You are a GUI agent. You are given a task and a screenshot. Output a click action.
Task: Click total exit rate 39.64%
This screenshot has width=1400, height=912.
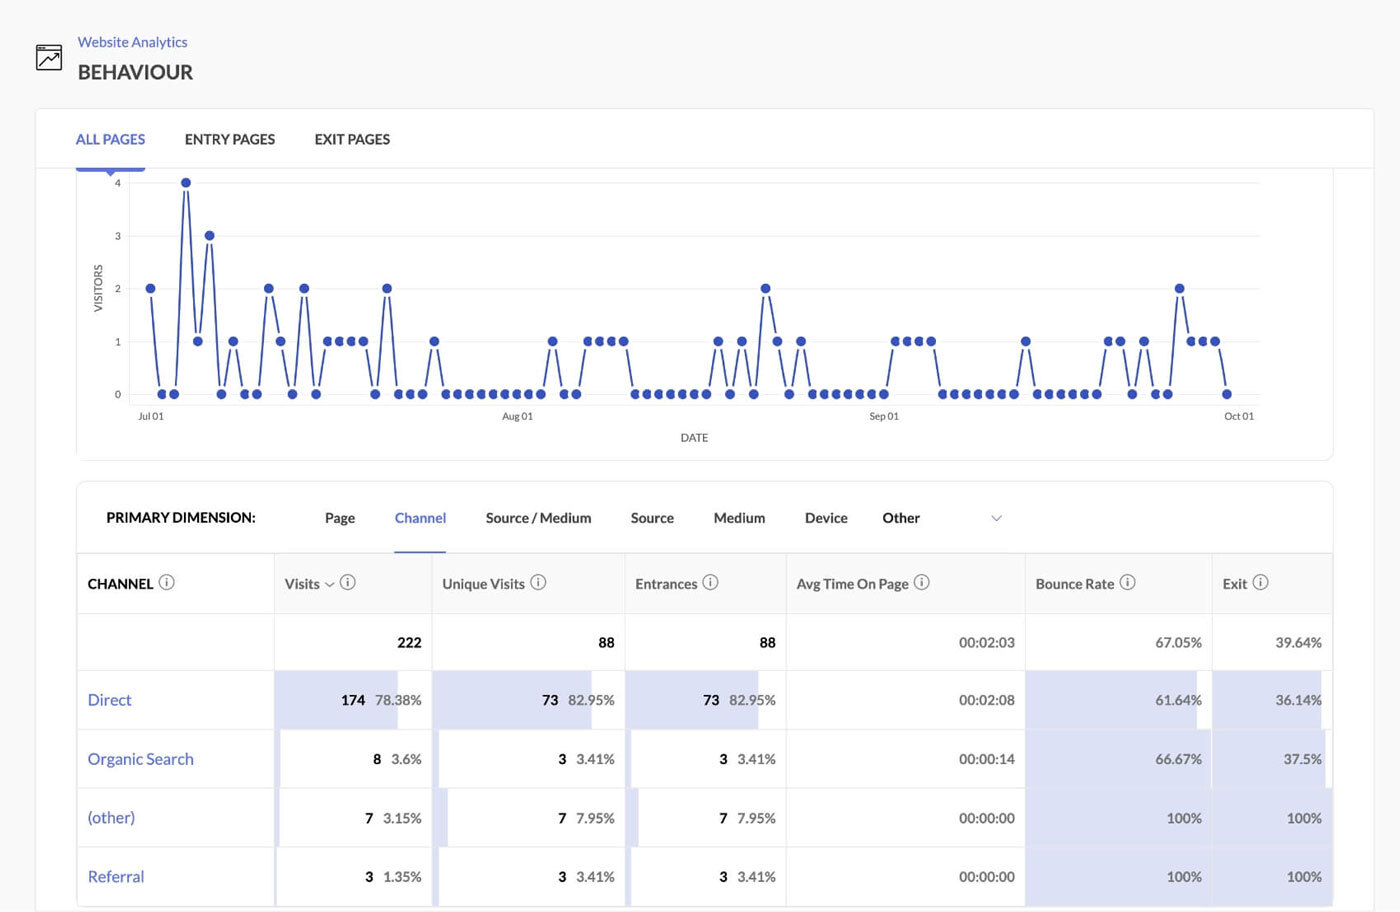coord(1298,642)
